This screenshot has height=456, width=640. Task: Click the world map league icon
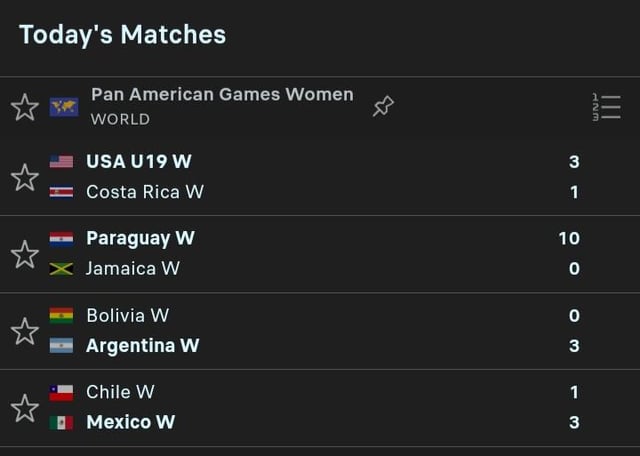point(63,106)
